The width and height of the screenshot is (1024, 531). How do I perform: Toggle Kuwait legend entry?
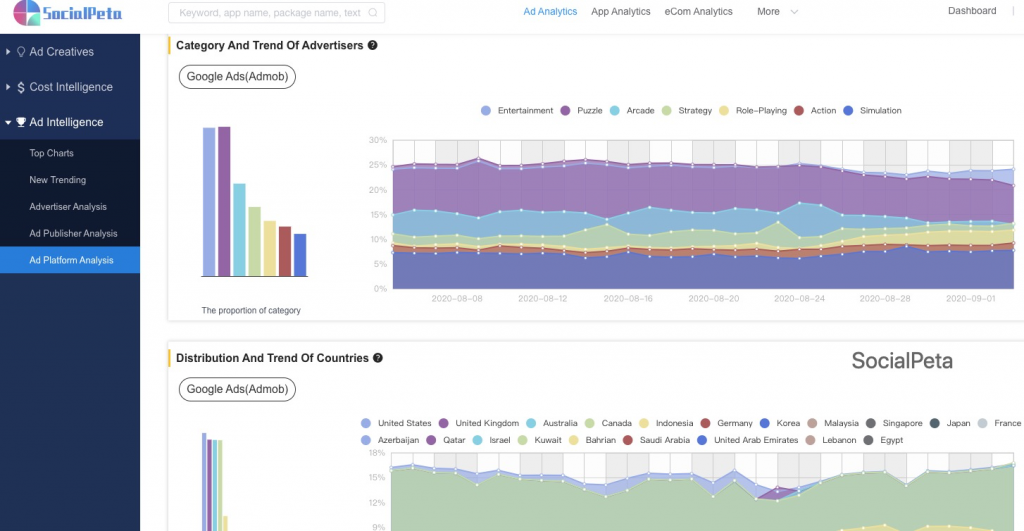539,440
